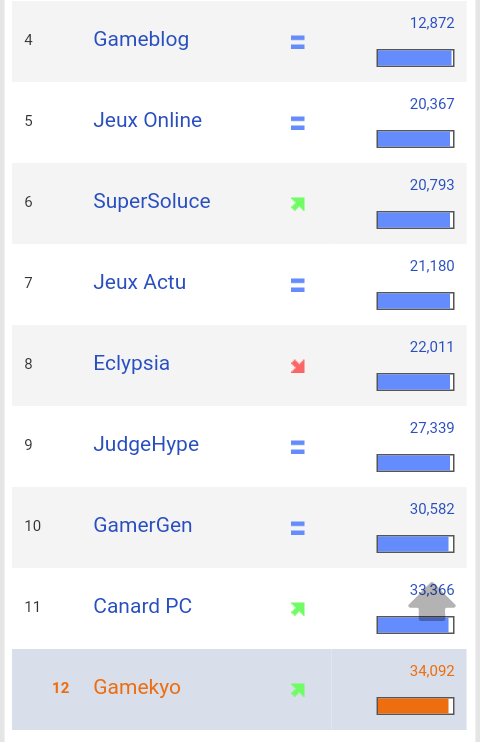Screen dimensions: 480x743
Task: Open the Gameblog site link
Action: [x=141, y=39]
